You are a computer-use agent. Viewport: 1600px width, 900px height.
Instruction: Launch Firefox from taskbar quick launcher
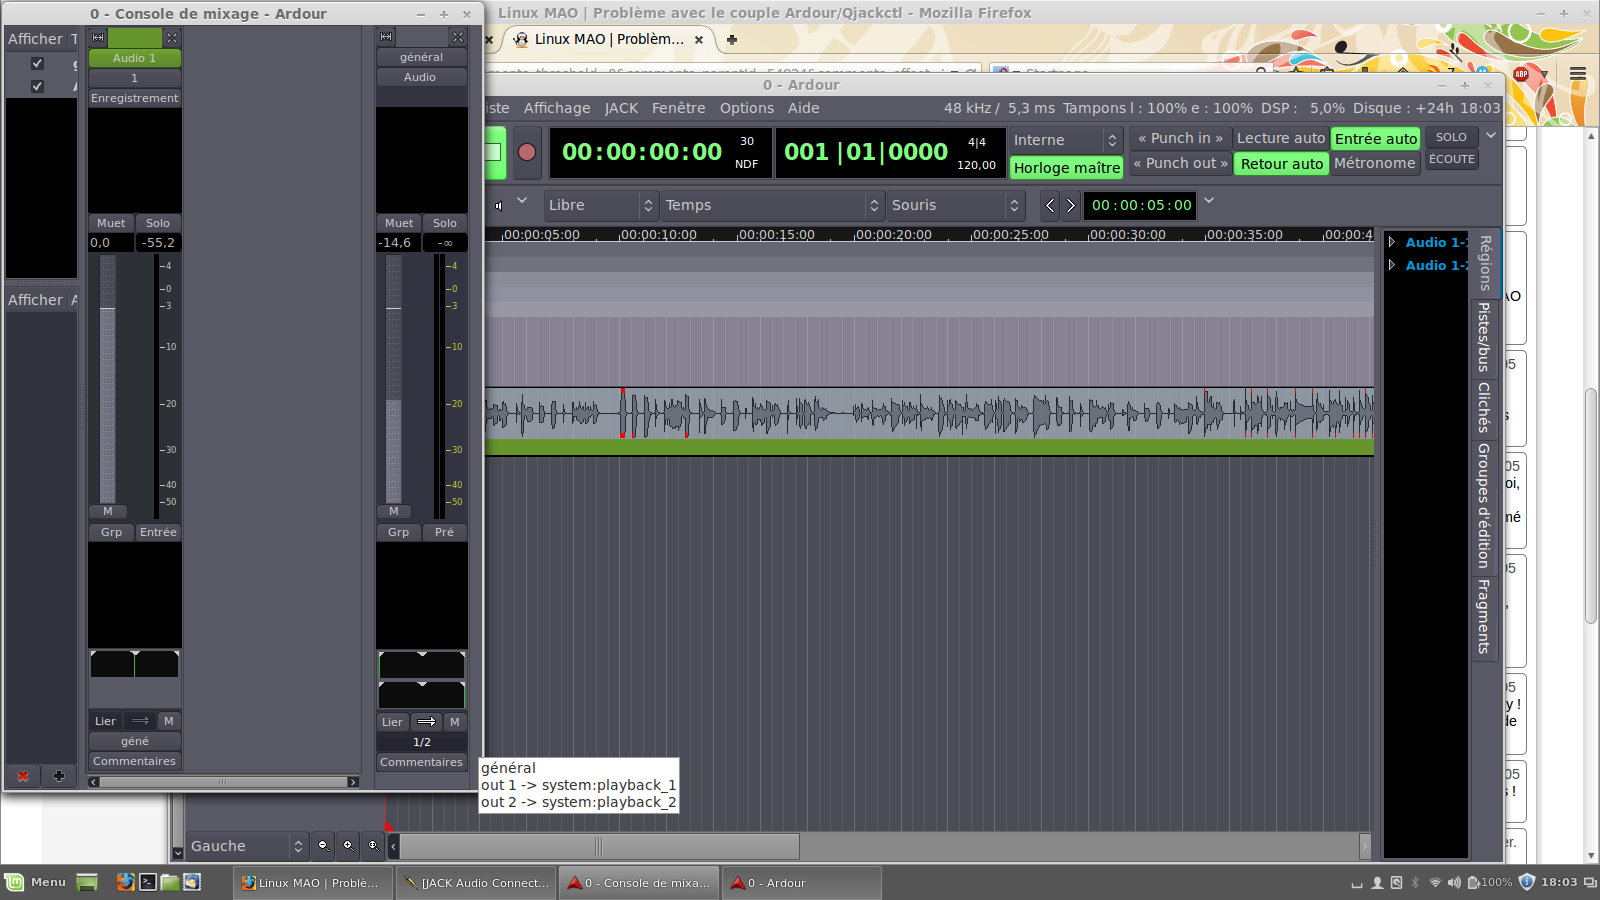coord(125,882)
